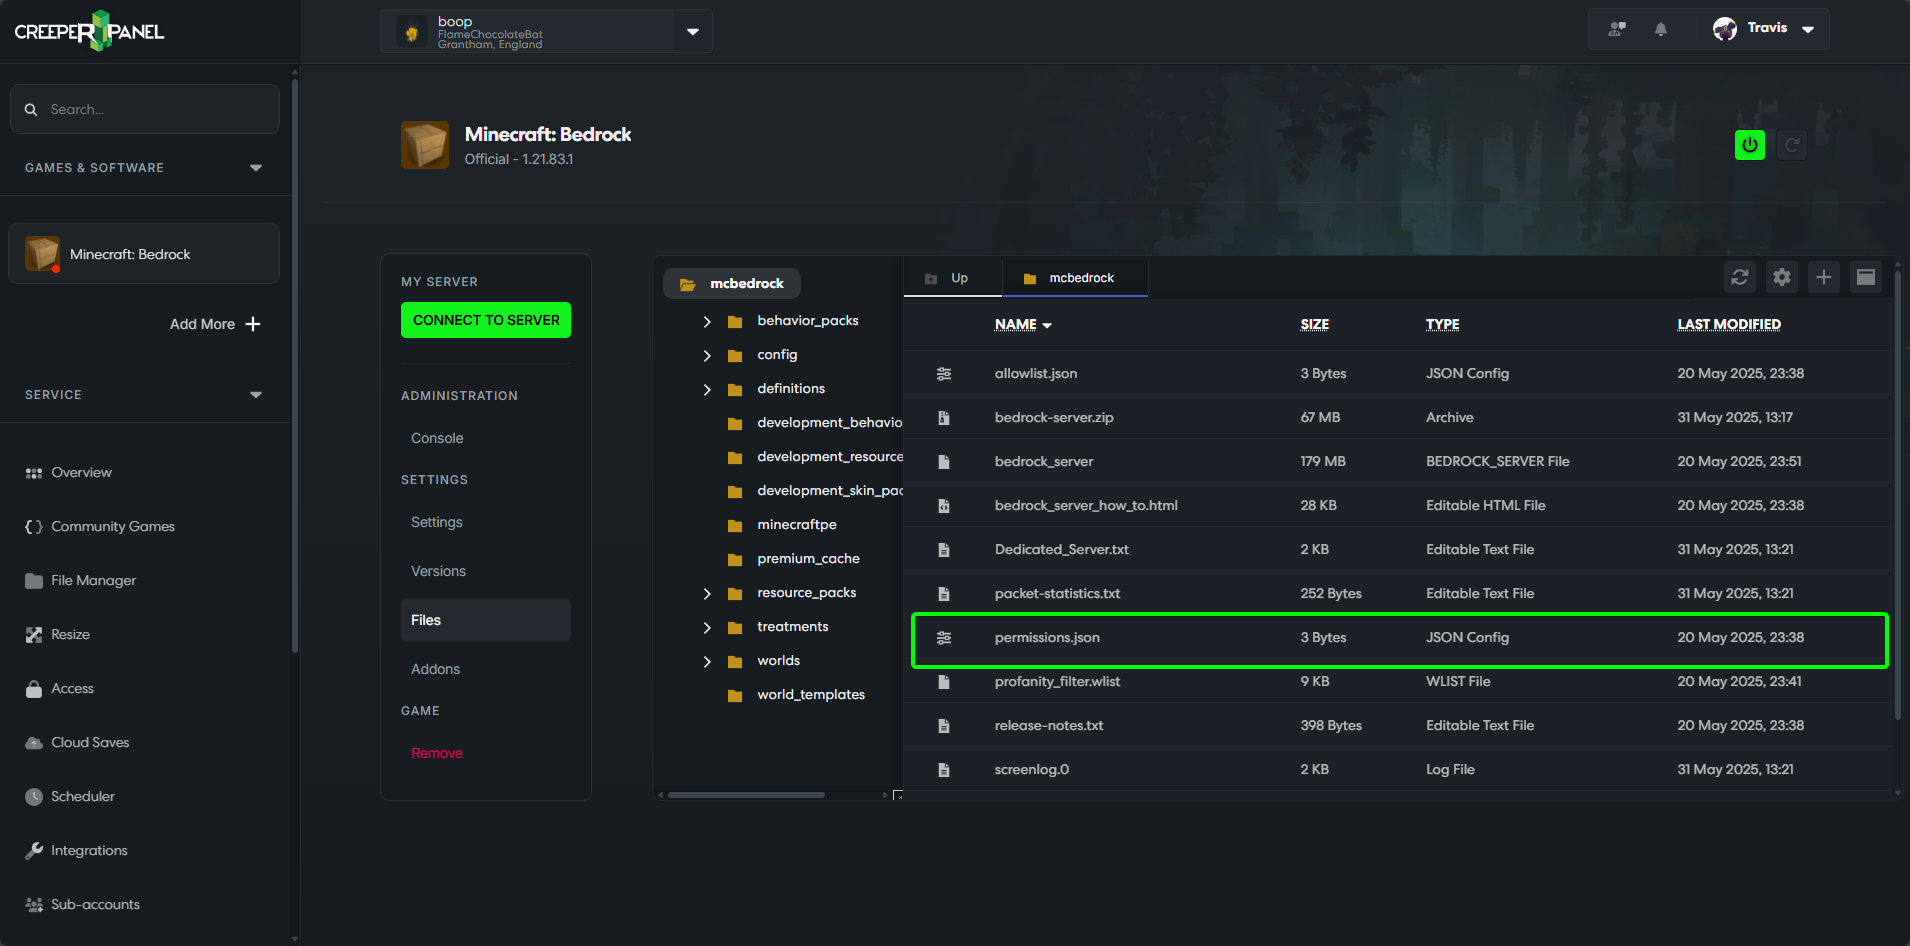Click the CreeperPanel logo

pos(88,31)
